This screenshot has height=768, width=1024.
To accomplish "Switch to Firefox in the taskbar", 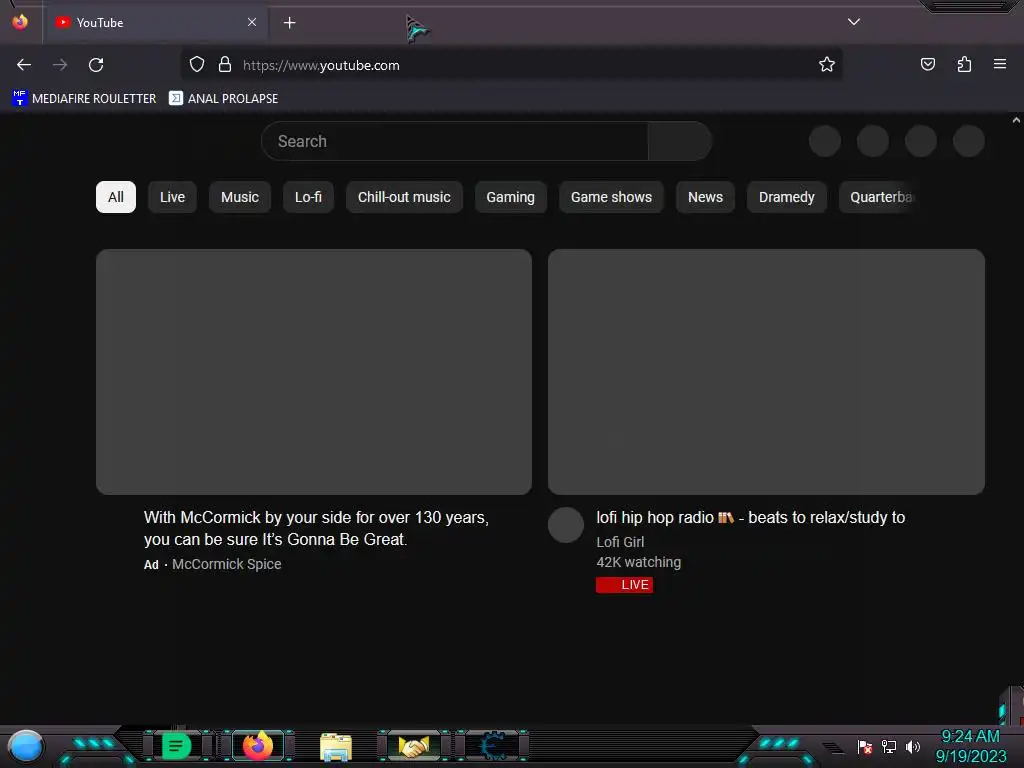I will [x=258, y=745].
